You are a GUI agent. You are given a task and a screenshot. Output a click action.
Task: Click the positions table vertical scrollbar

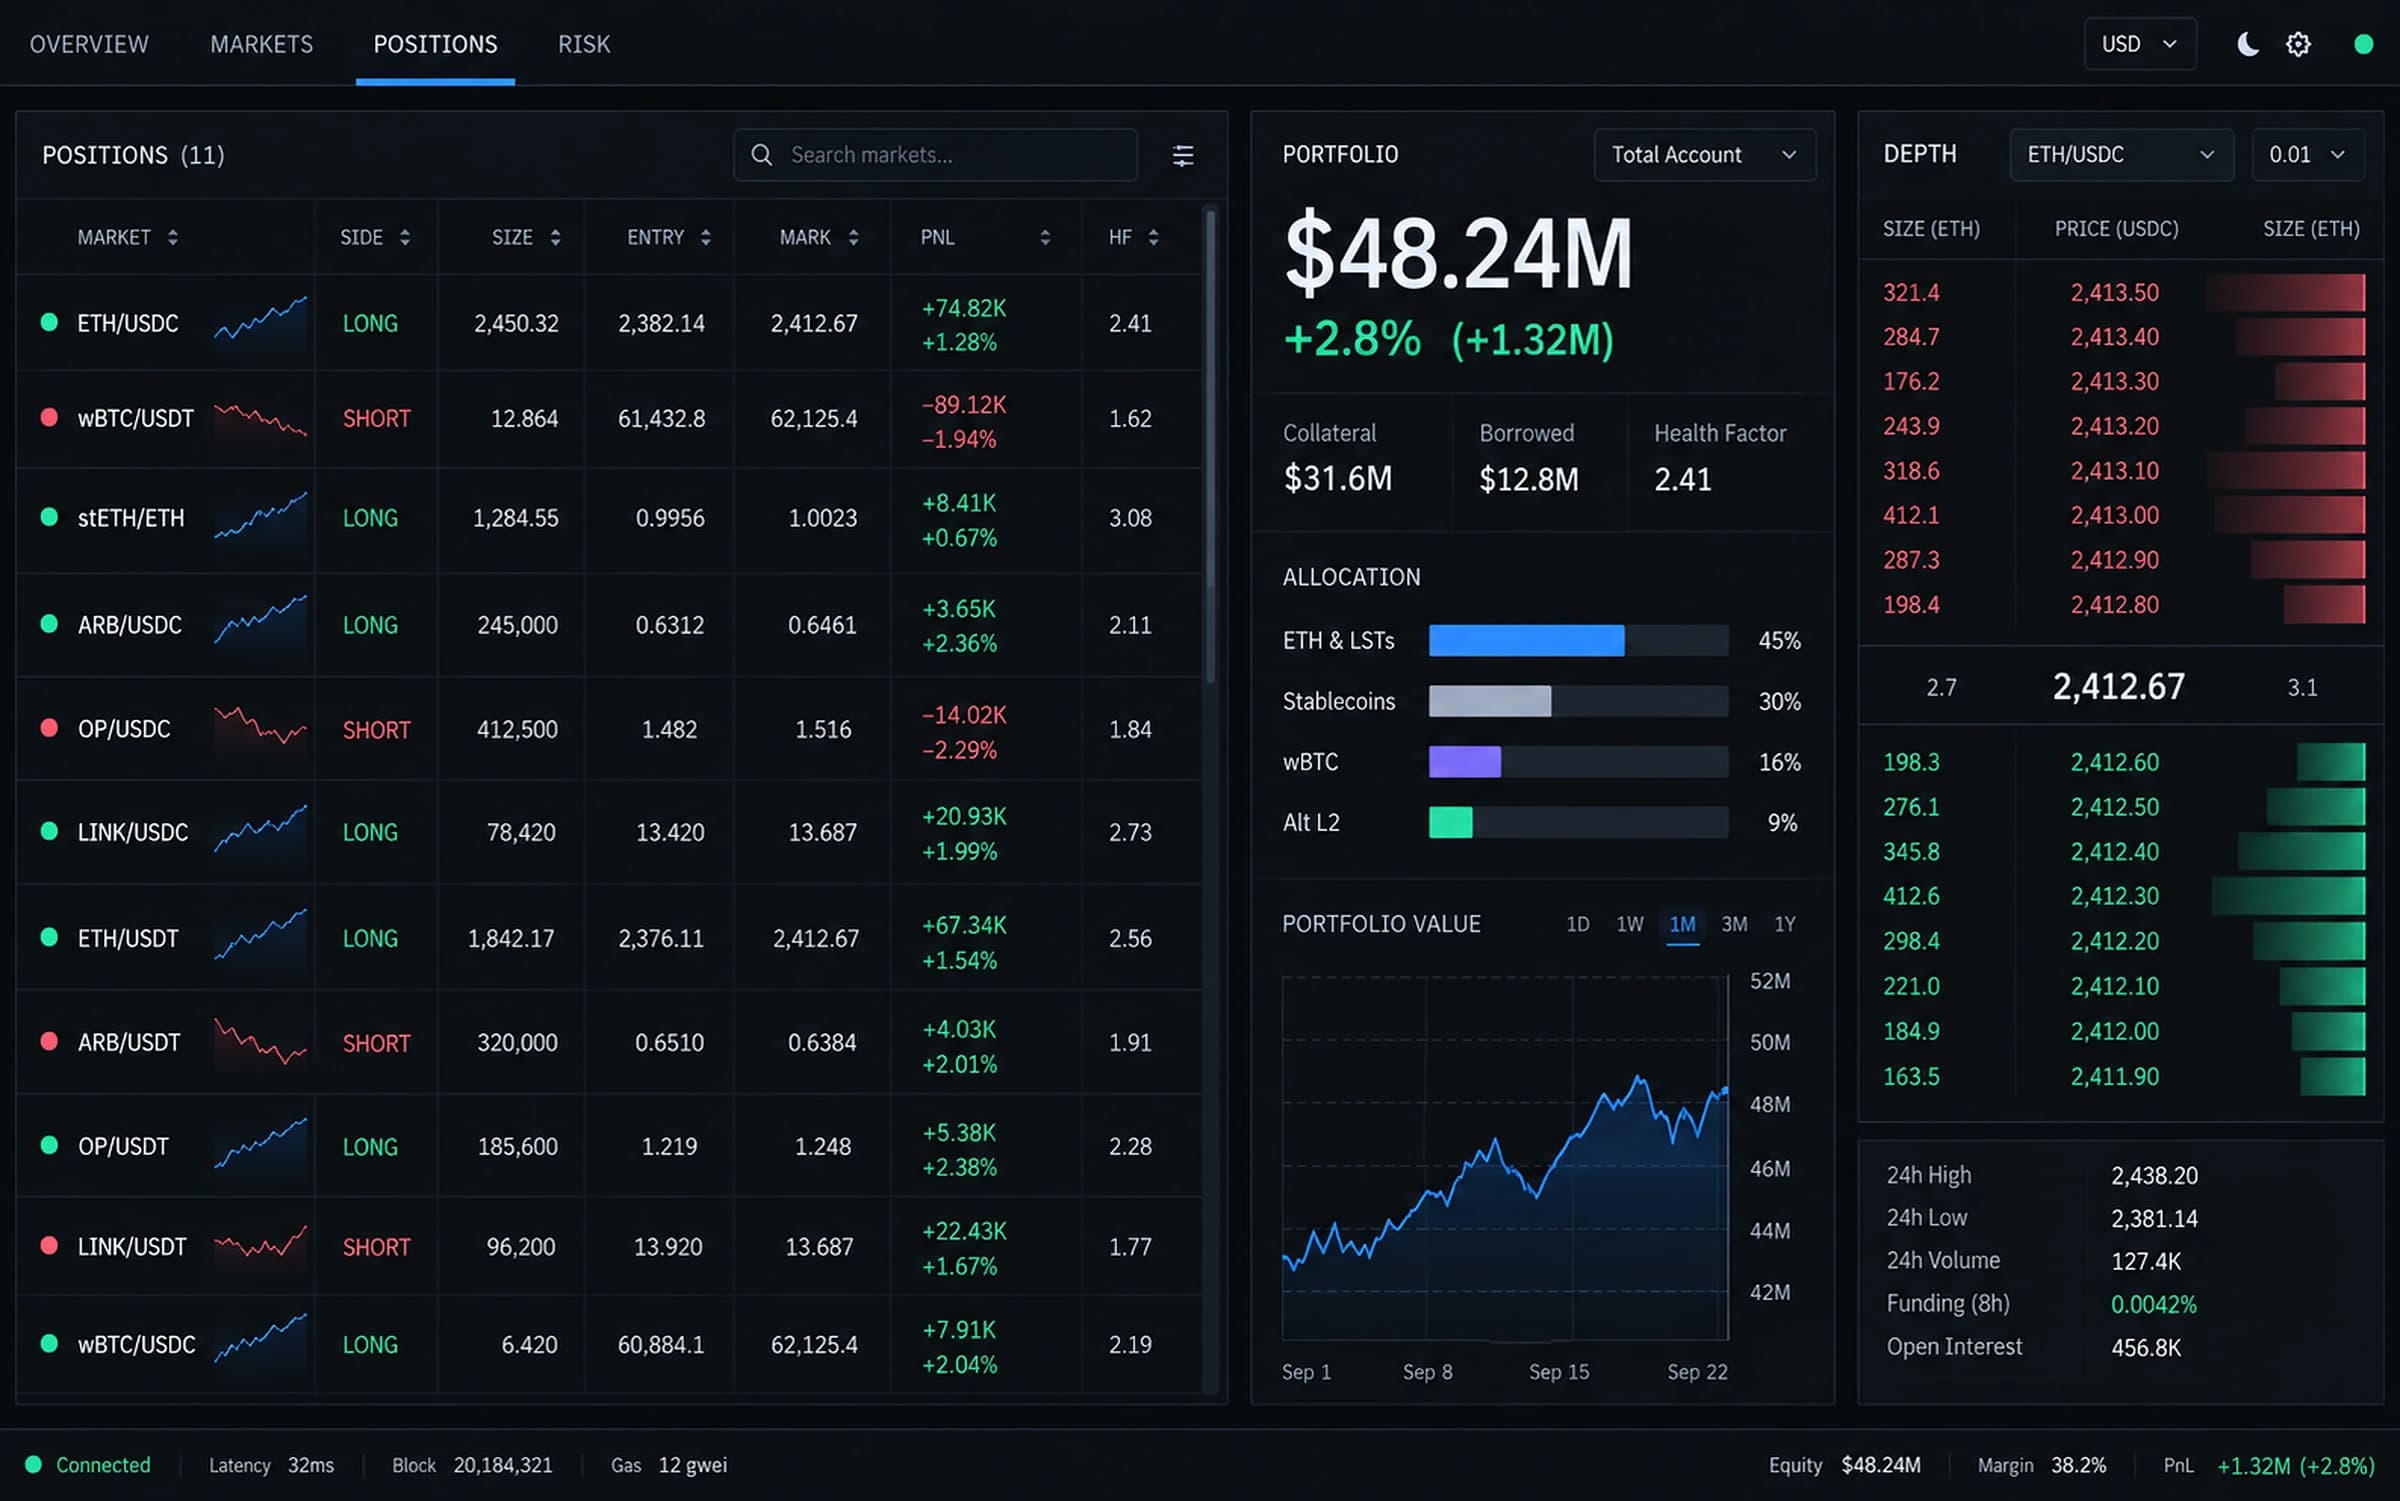click(x=1210, y=446)
